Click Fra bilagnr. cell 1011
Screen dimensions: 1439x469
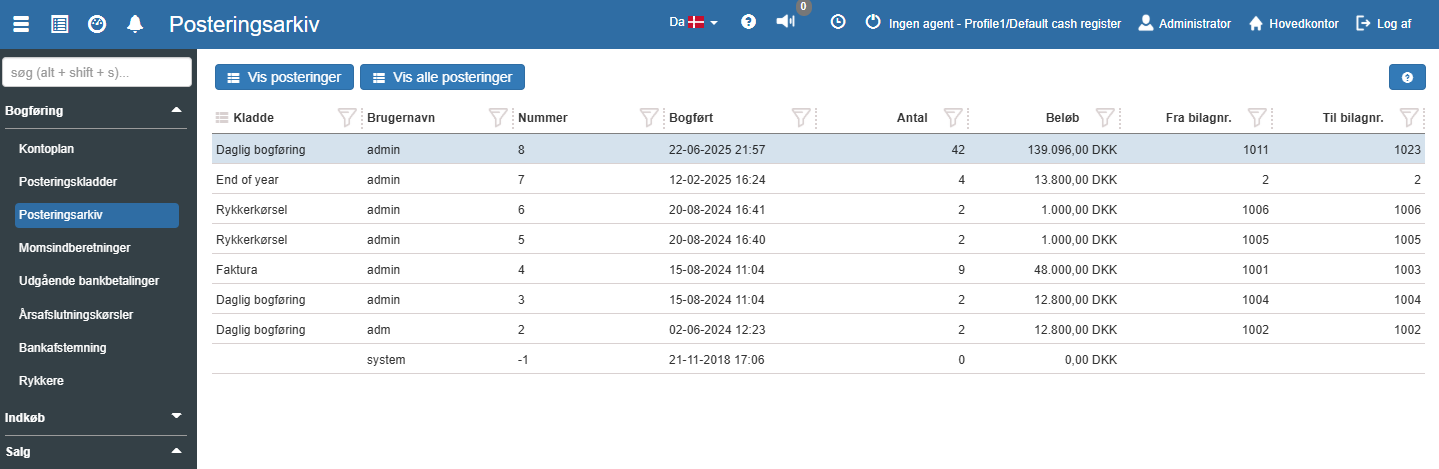1256,149
